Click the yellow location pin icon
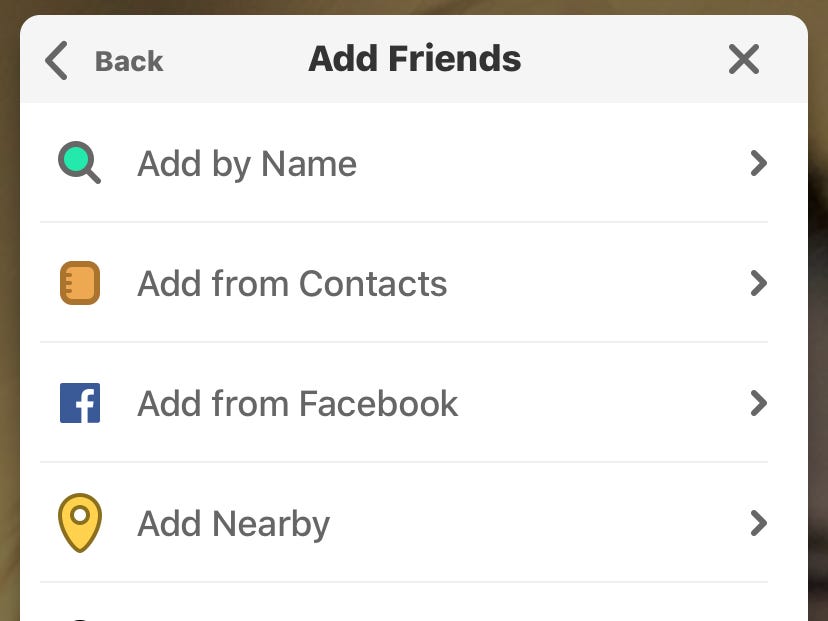The image size is (828, 621). tap(80, 523)
